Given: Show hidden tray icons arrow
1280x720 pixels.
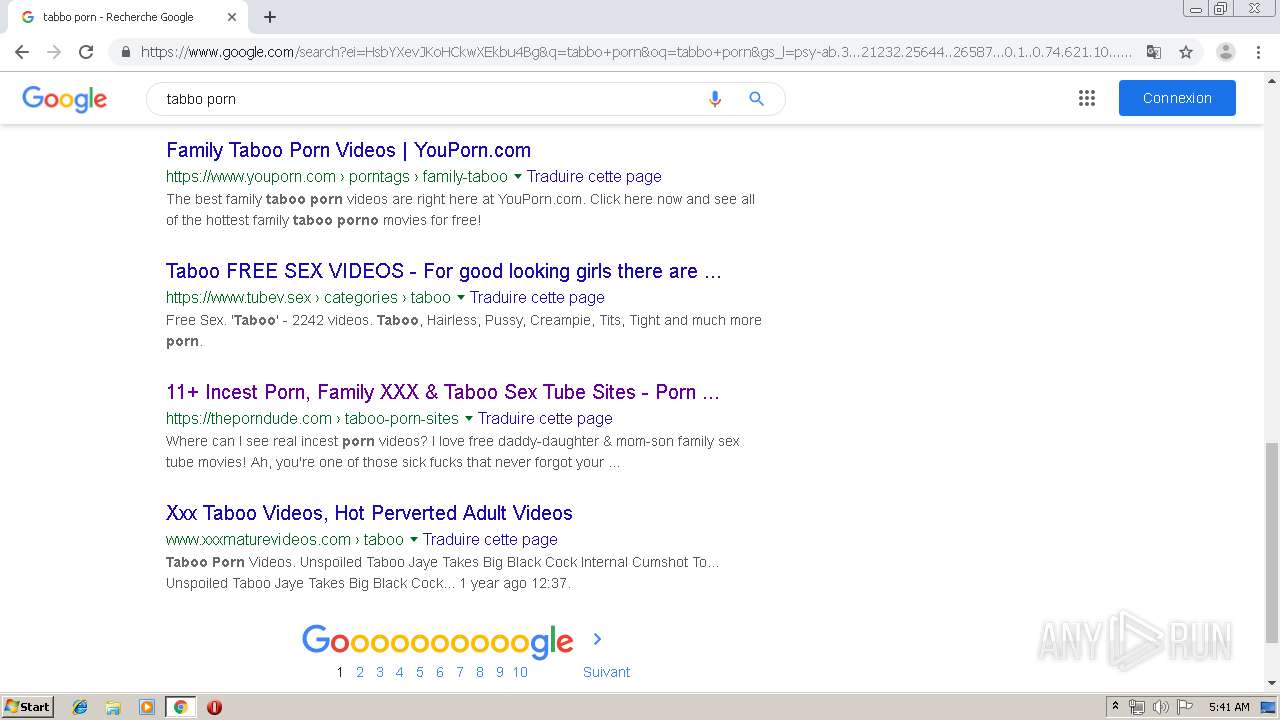Looking at the screenshot, I should pos(1115,707).
